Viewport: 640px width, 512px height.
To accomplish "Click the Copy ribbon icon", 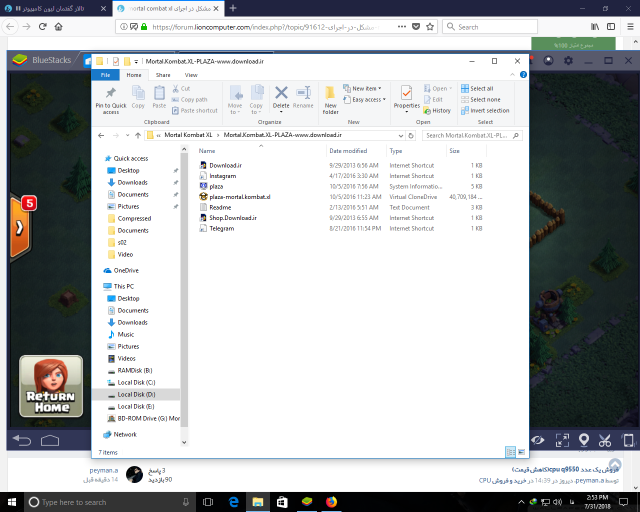I will click(138, 93).
